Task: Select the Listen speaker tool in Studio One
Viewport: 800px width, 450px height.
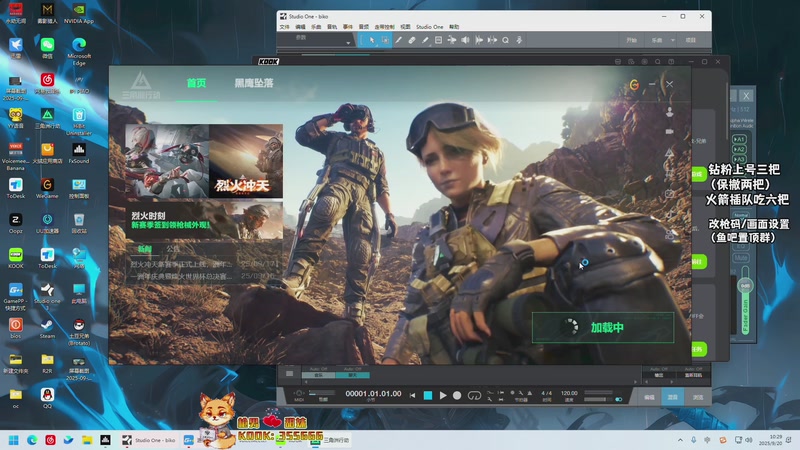Action: coord(465,40)
